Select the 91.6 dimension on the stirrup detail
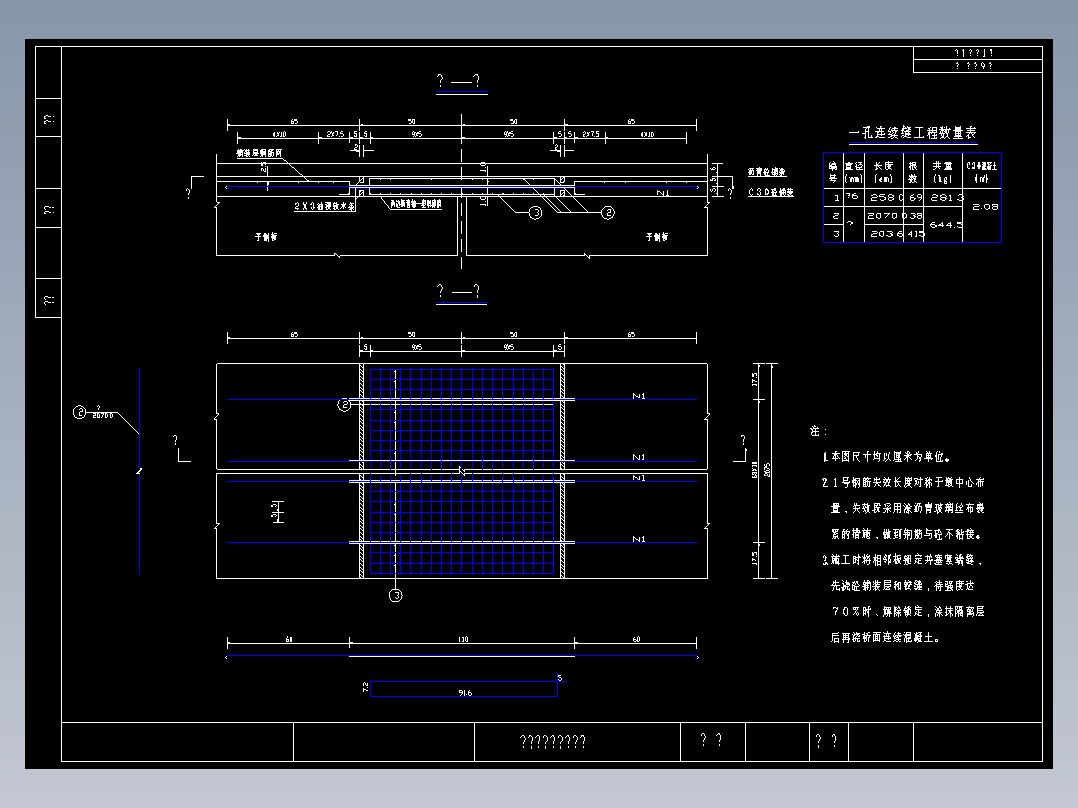Image resolution: width=1078 pixels, height=808 pixels. coord(465,693)
